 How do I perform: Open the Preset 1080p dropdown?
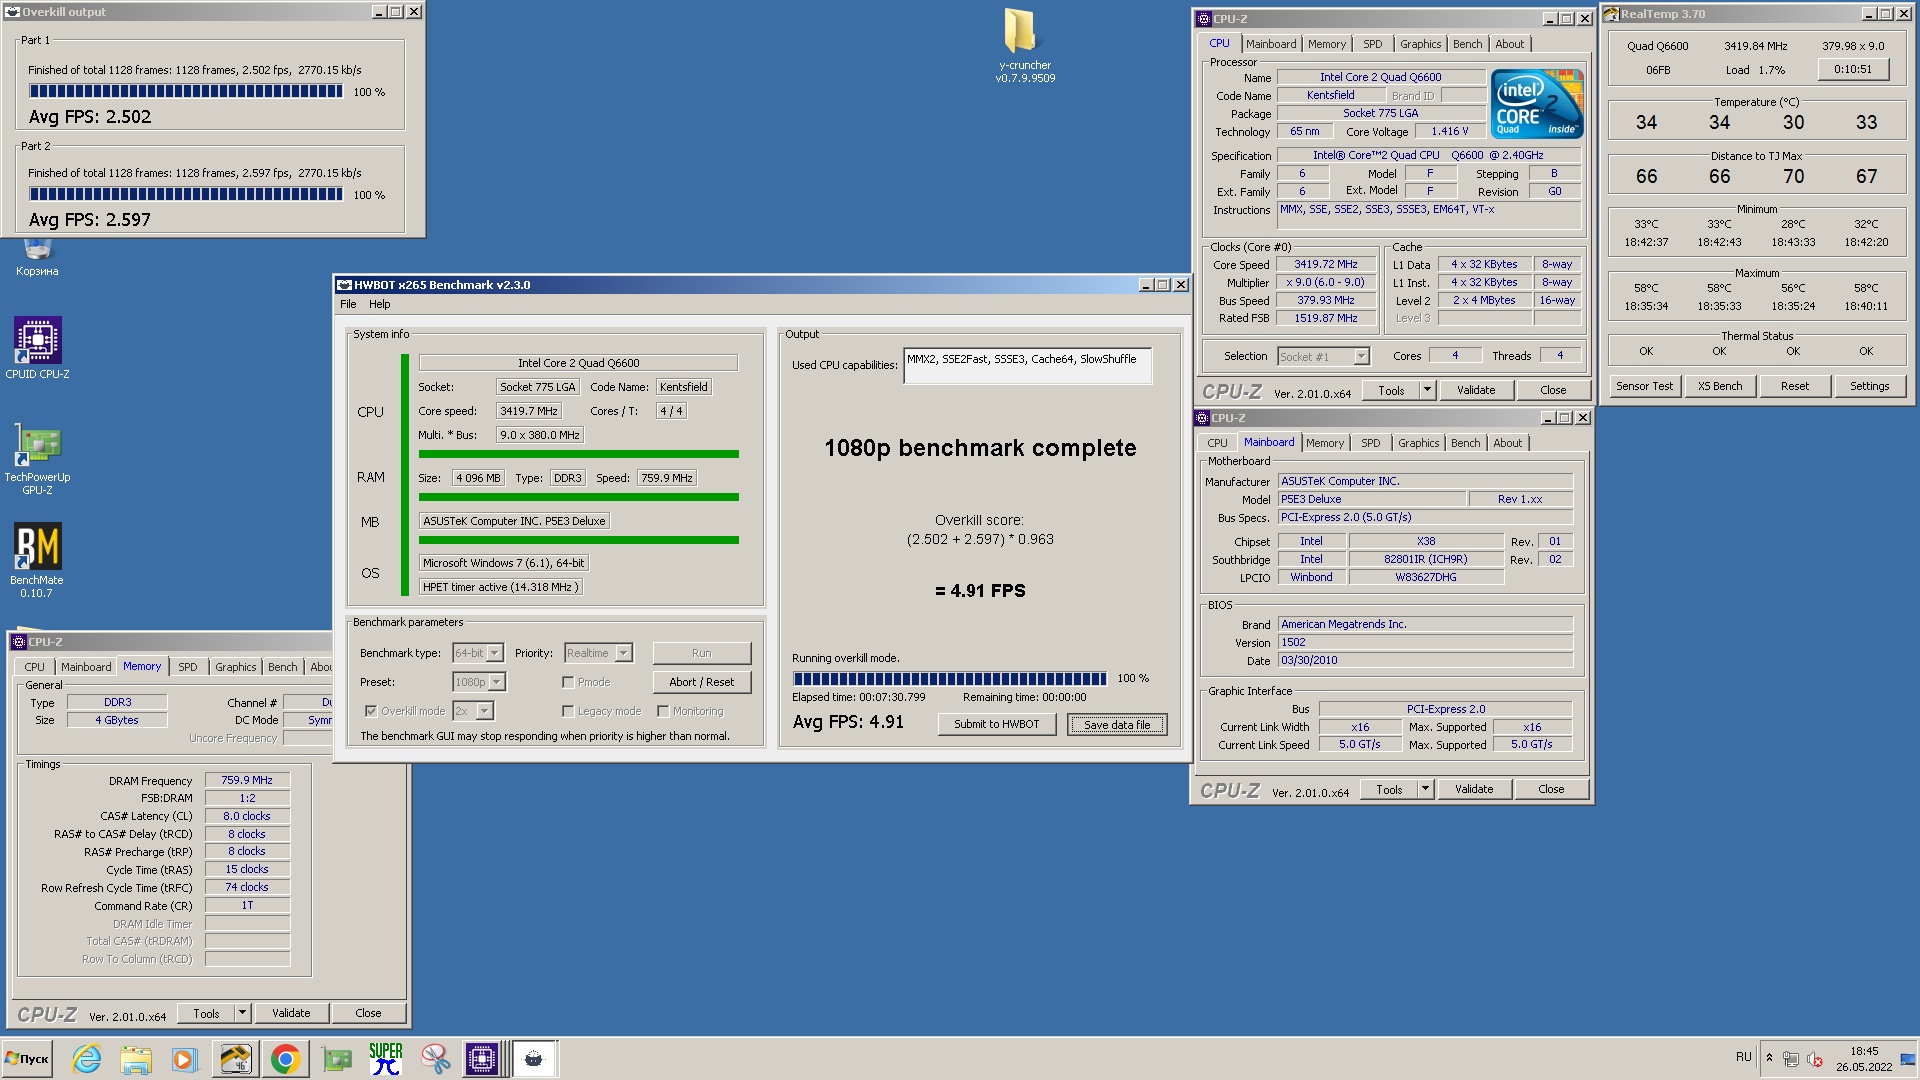click(x=497, y=682)
